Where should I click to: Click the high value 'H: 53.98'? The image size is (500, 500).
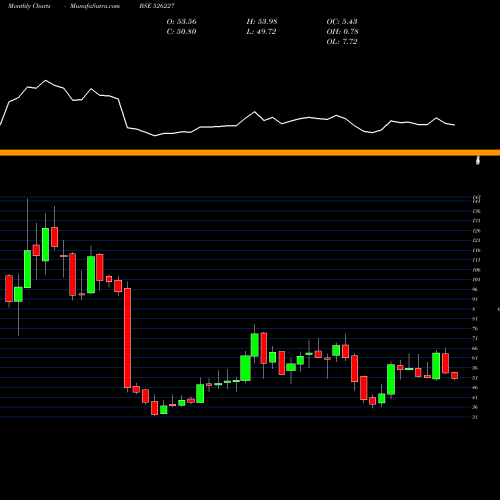pos(262,22)
